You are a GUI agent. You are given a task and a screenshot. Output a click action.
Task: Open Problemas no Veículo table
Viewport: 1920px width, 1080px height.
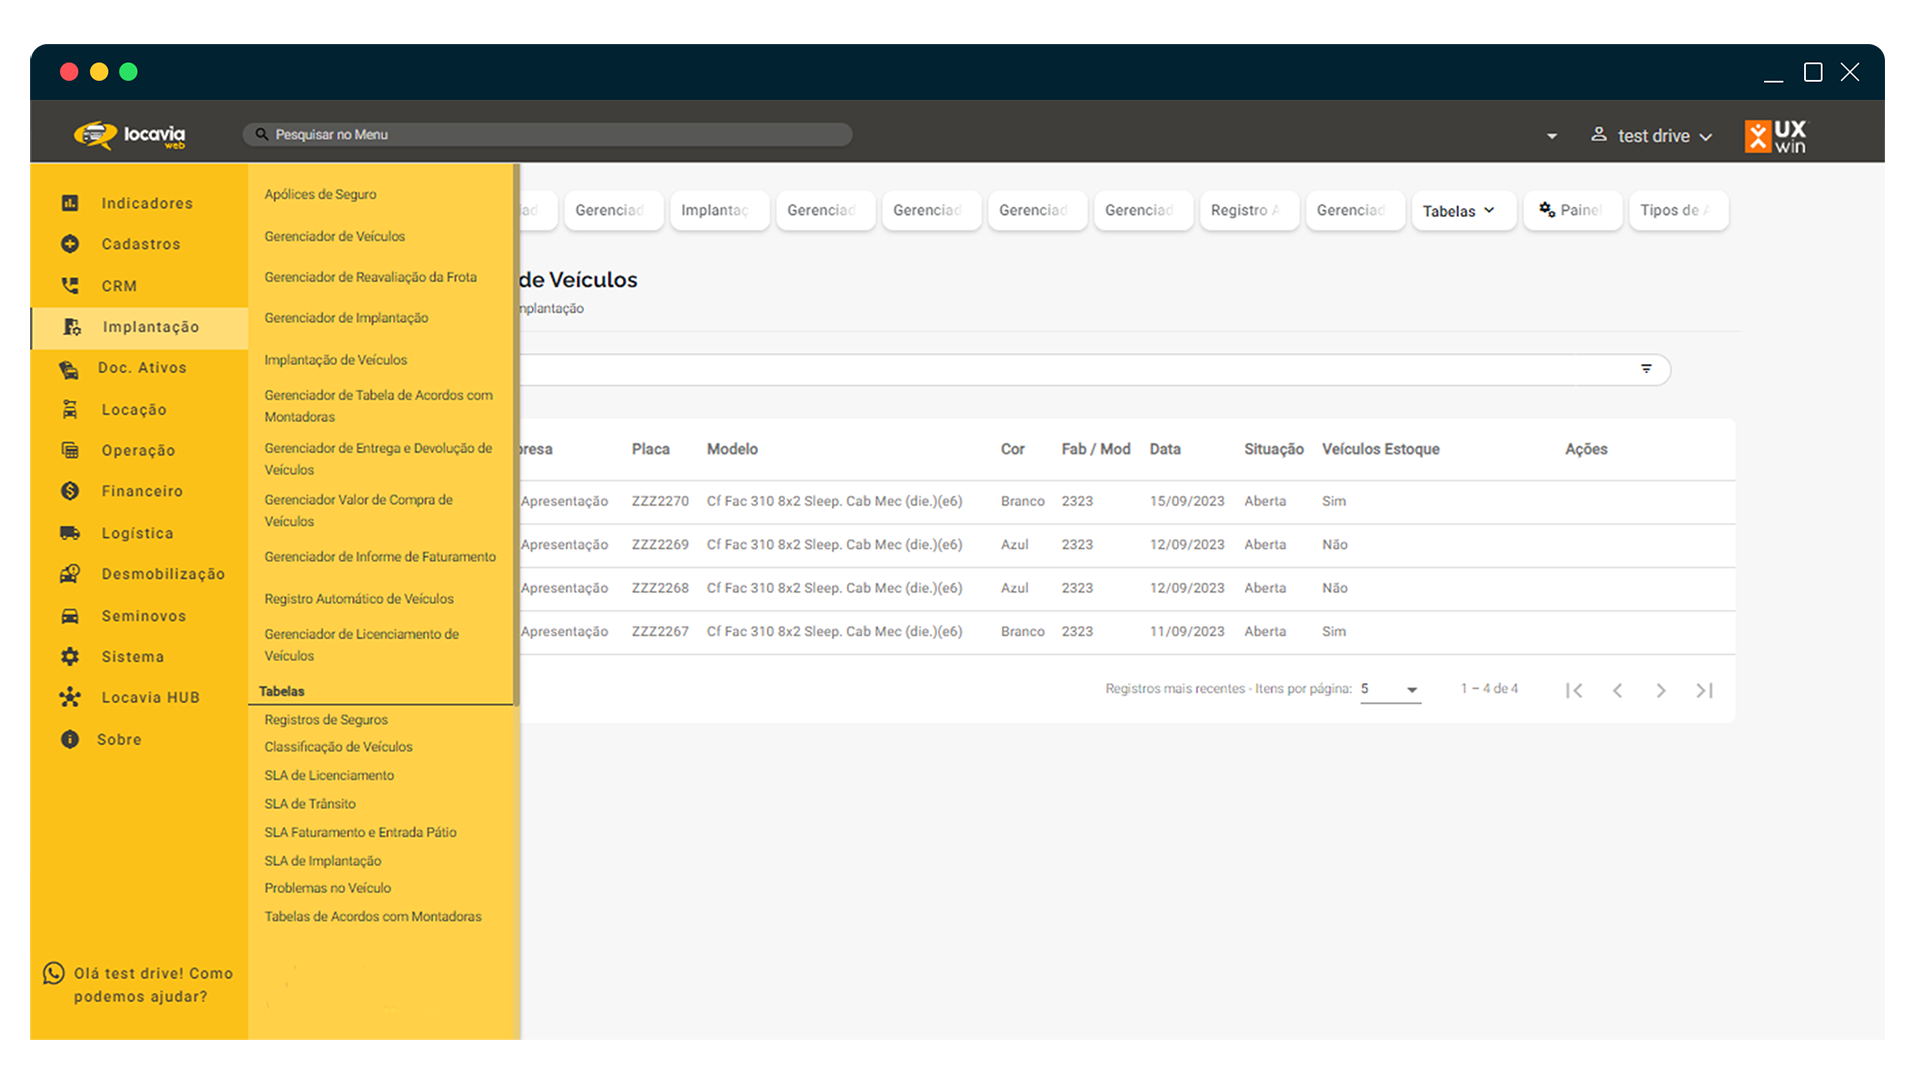click(x=327, y=888)
